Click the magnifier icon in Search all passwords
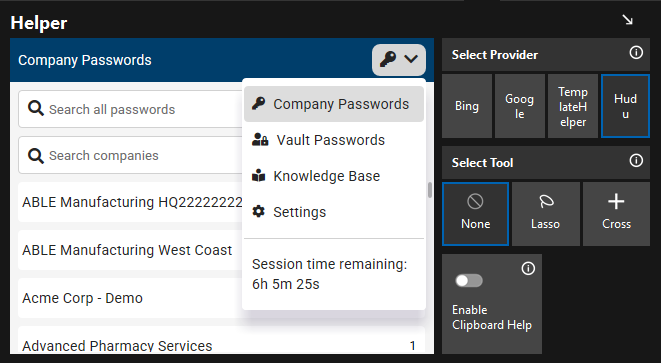 pos(36,109)
